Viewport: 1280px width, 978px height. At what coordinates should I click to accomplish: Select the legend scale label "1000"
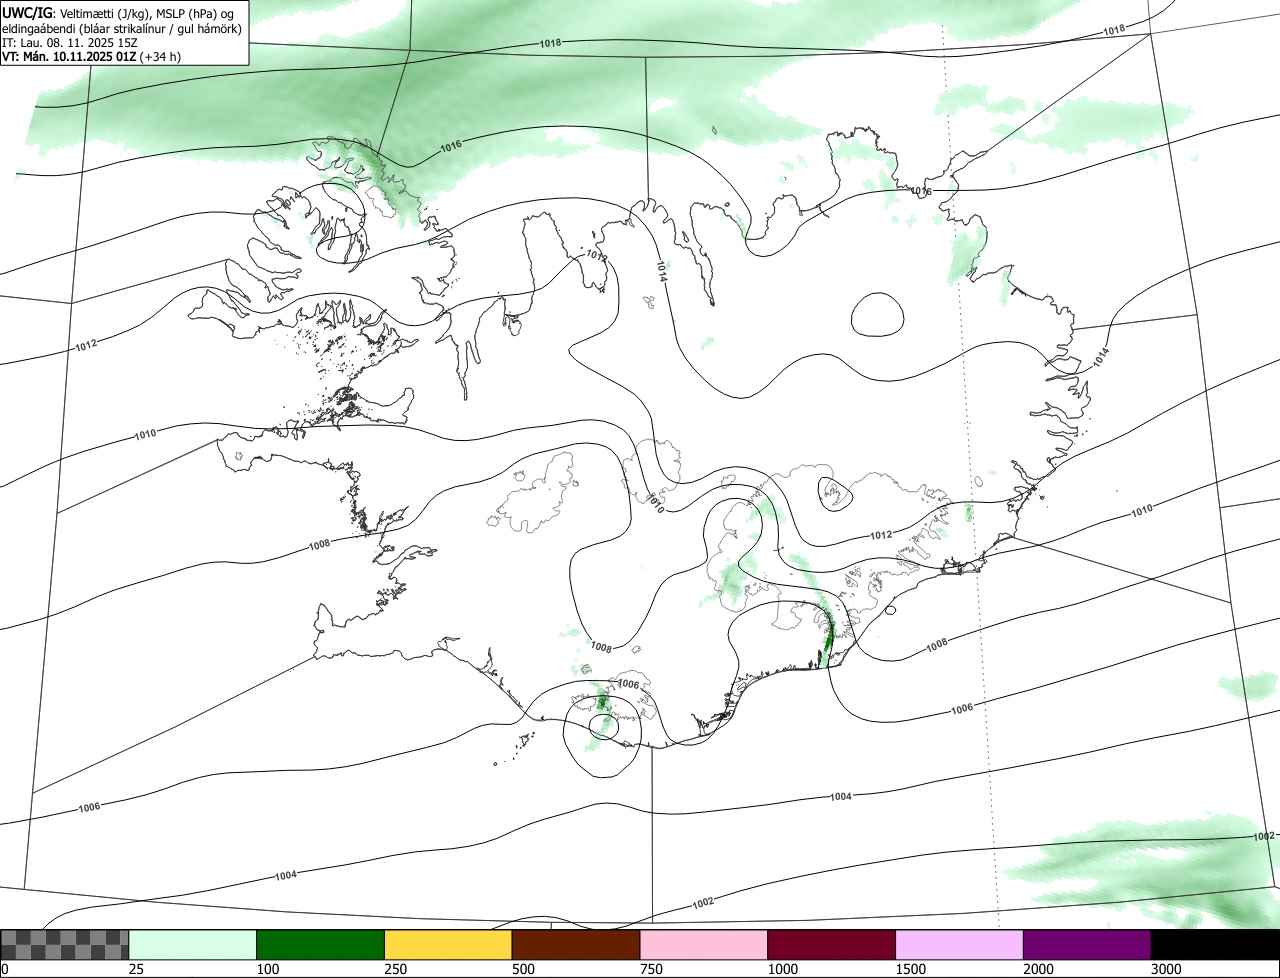click(x=783, y=969)
